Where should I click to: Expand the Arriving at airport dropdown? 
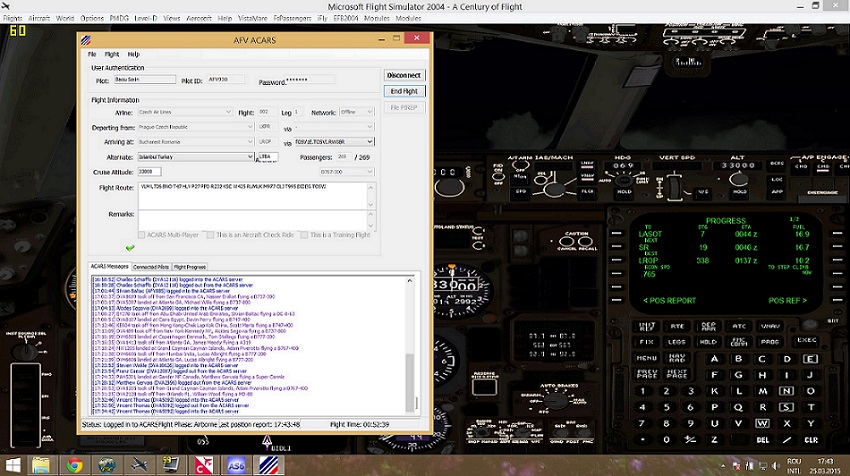[x=250, y=141]
